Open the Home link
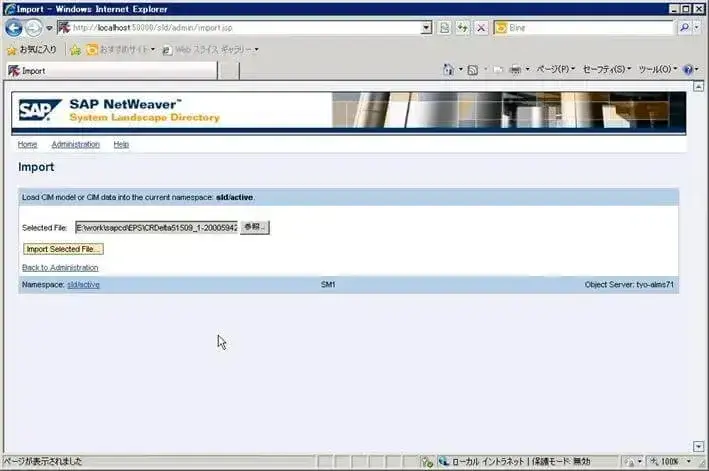 [x=28, y=145]
